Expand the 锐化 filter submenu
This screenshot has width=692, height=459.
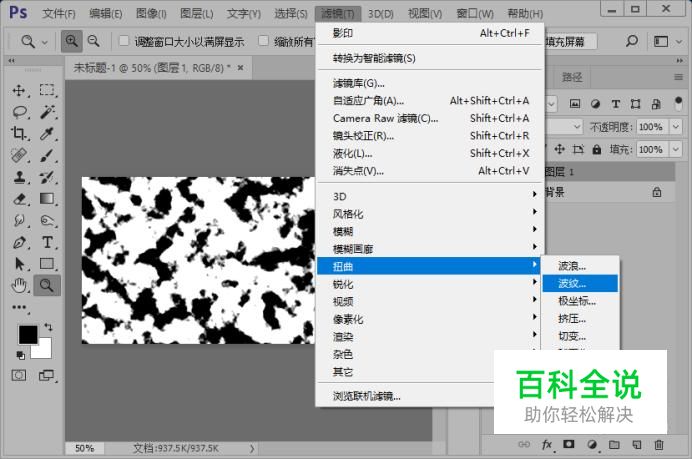point(430,284)
